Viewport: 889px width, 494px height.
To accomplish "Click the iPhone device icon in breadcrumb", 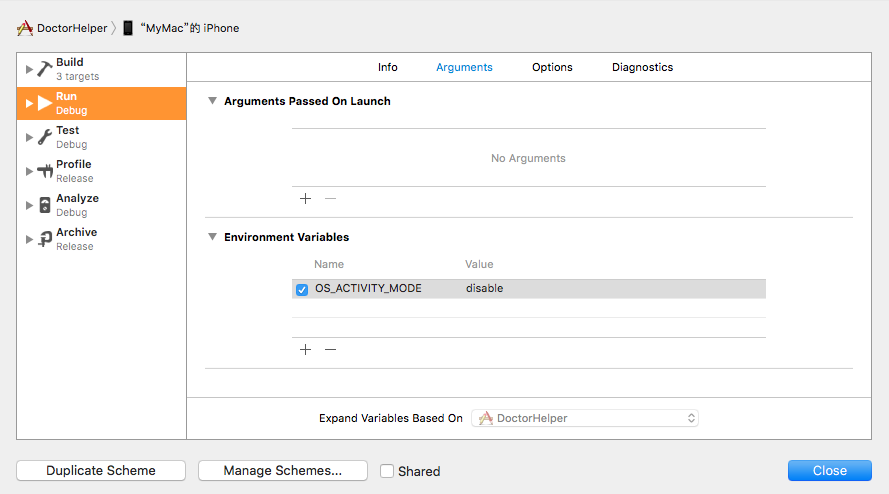I will coord(128,28).
